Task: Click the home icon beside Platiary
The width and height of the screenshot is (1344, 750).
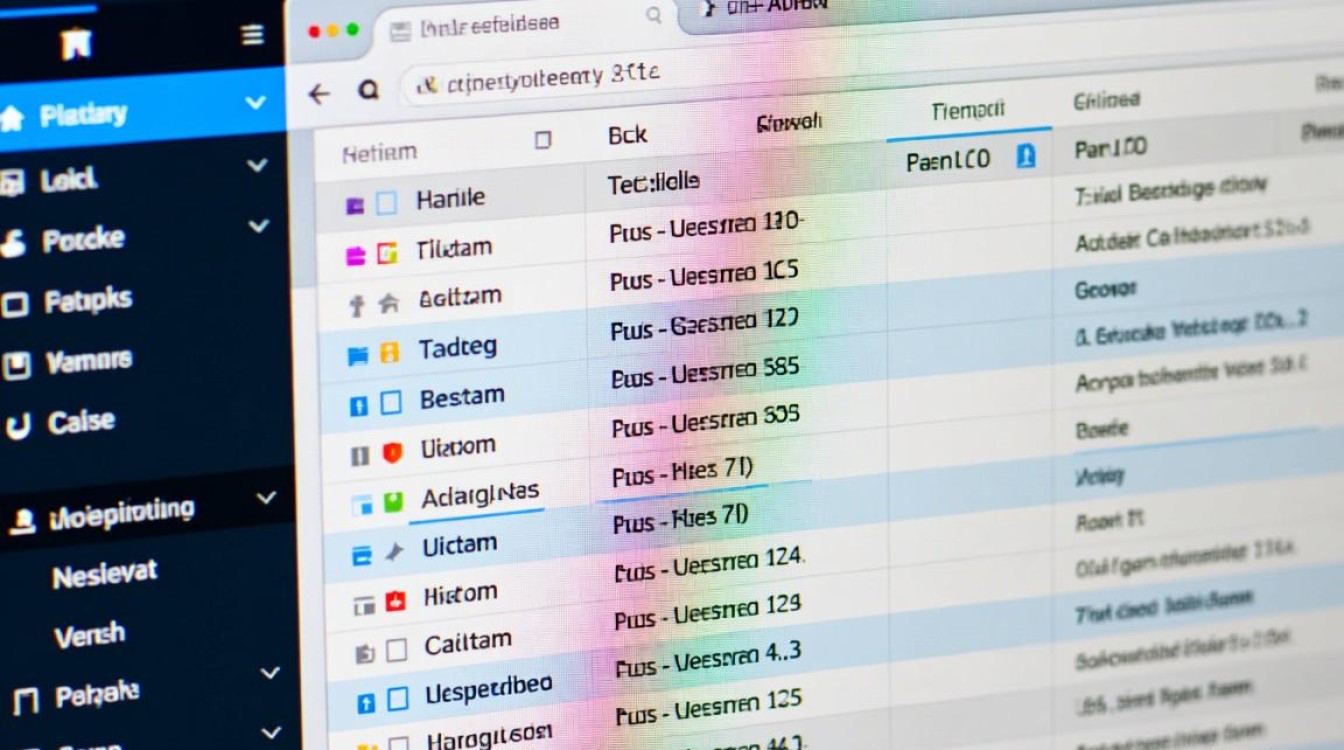Action: (12, 119)
